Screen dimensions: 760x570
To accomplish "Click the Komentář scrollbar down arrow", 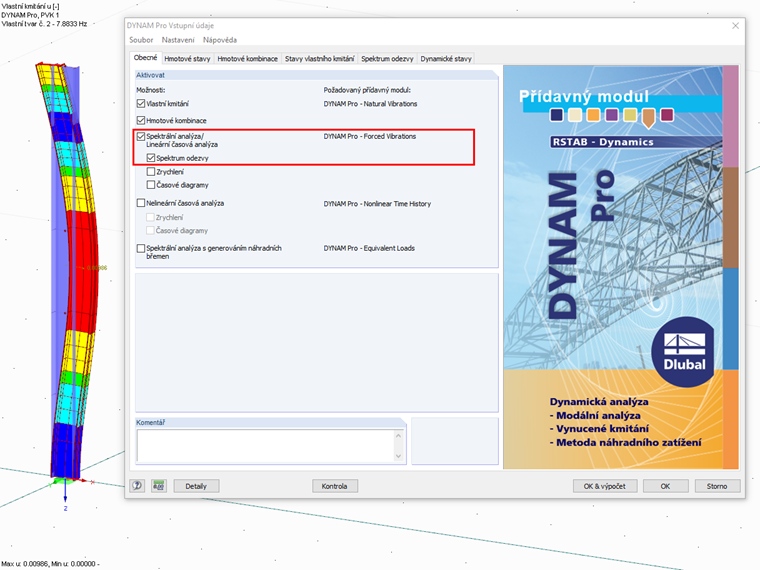I will click(398, 456).
